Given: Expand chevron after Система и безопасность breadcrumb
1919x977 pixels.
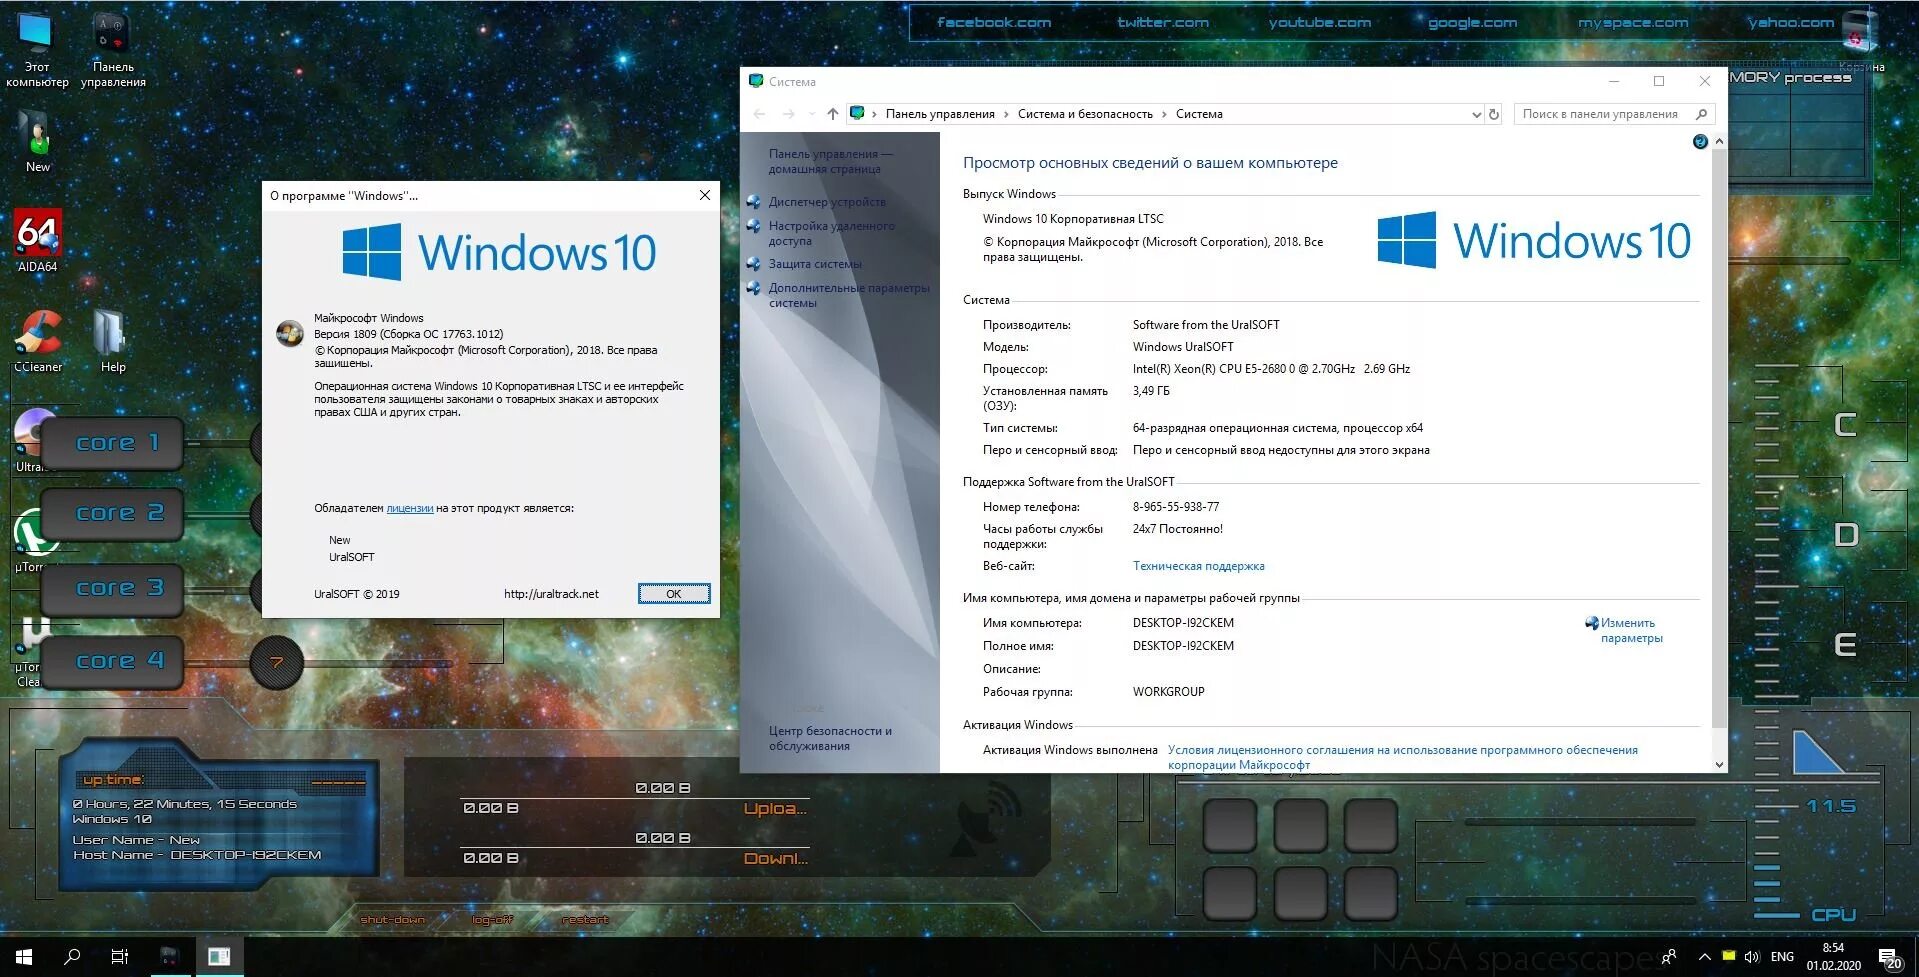Looking at the screenshot, I should [1164, 114].
